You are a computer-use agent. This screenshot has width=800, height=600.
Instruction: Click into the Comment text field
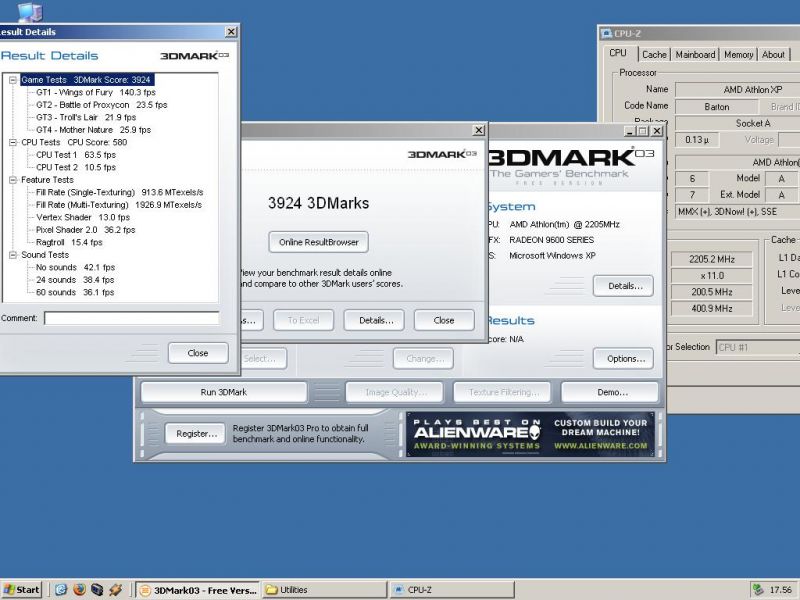click(132, 318)
